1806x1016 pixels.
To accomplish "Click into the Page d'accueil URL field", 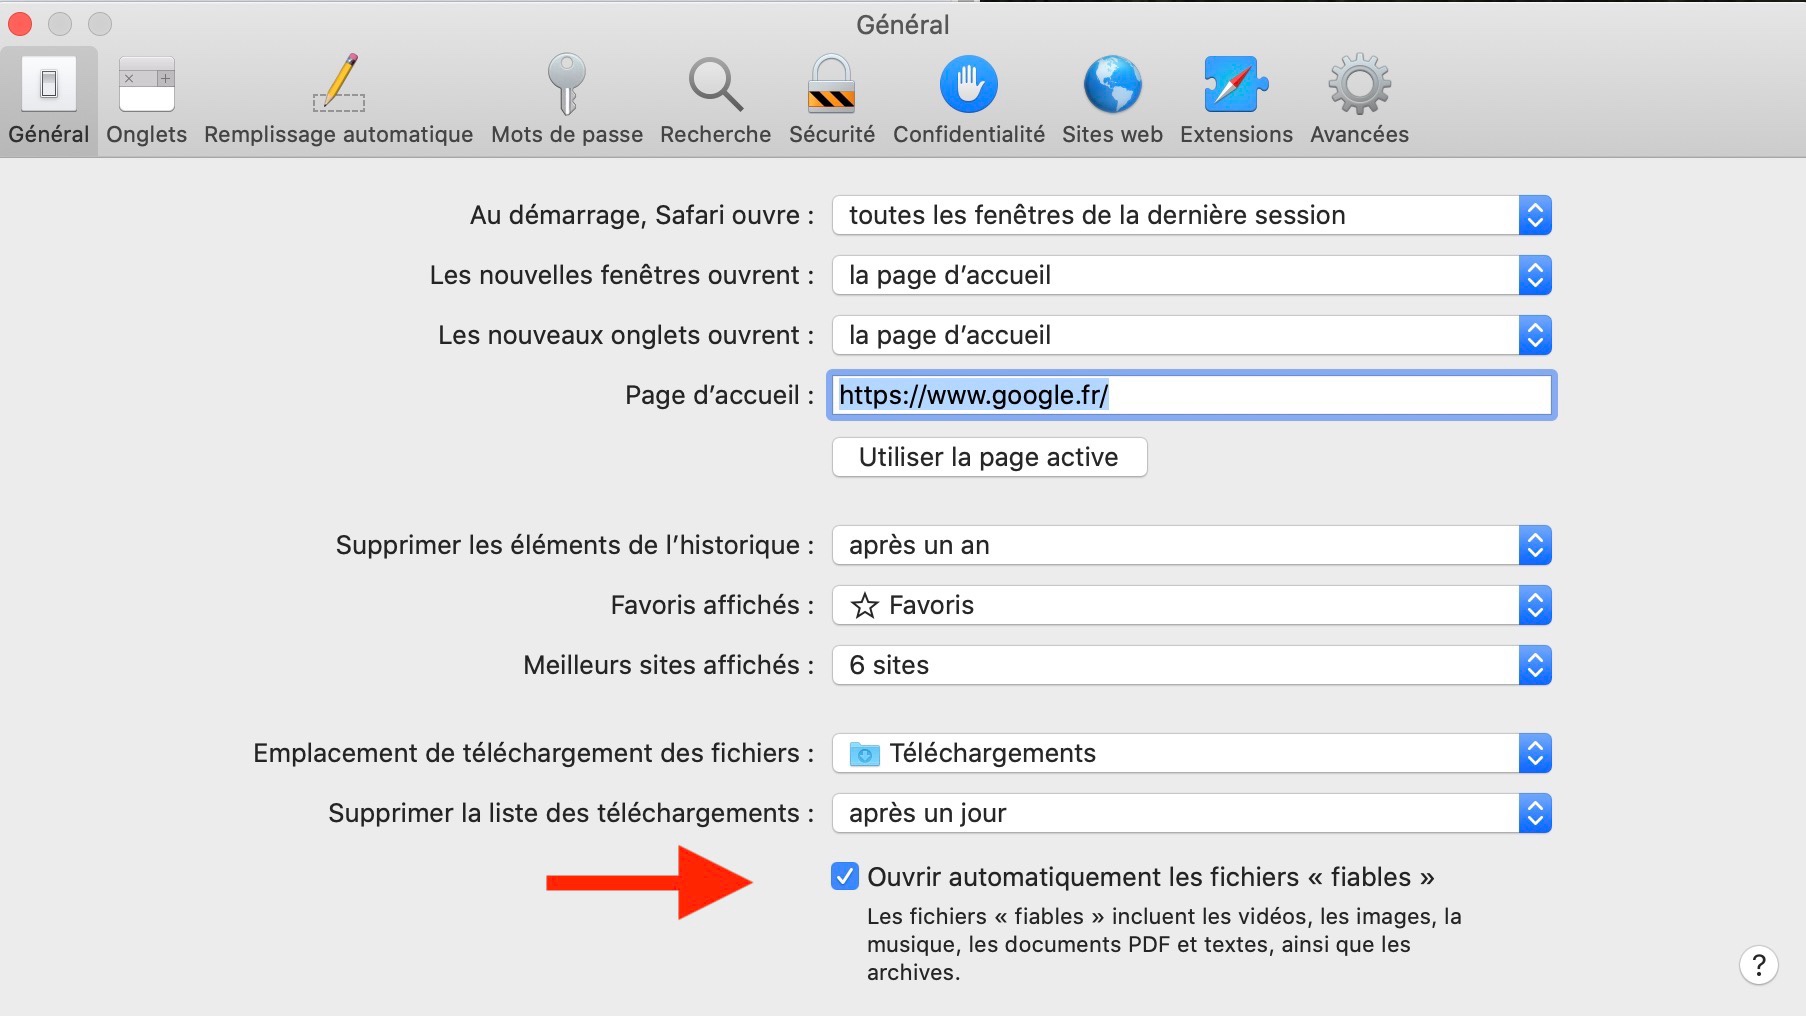I will point(1192,395).
